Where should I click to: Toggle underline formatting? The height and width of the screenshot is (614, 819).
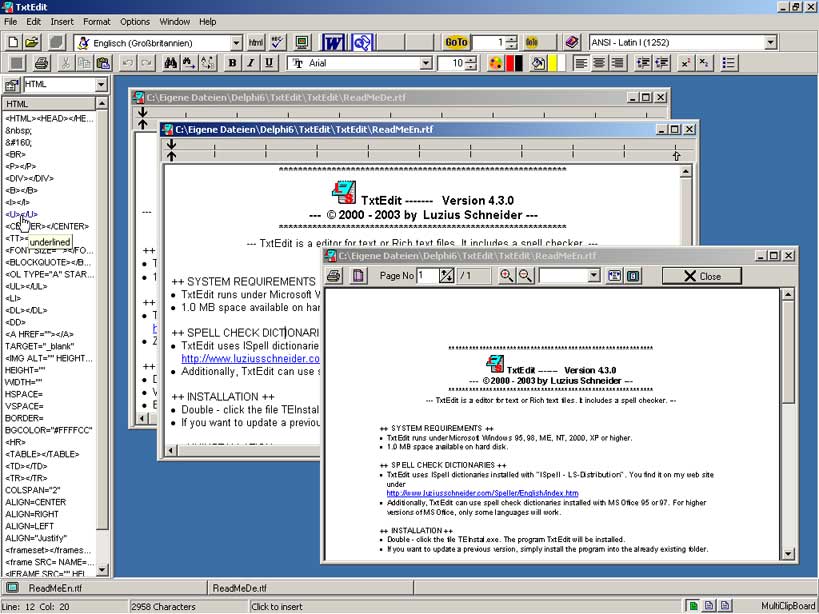coord(268,64)
